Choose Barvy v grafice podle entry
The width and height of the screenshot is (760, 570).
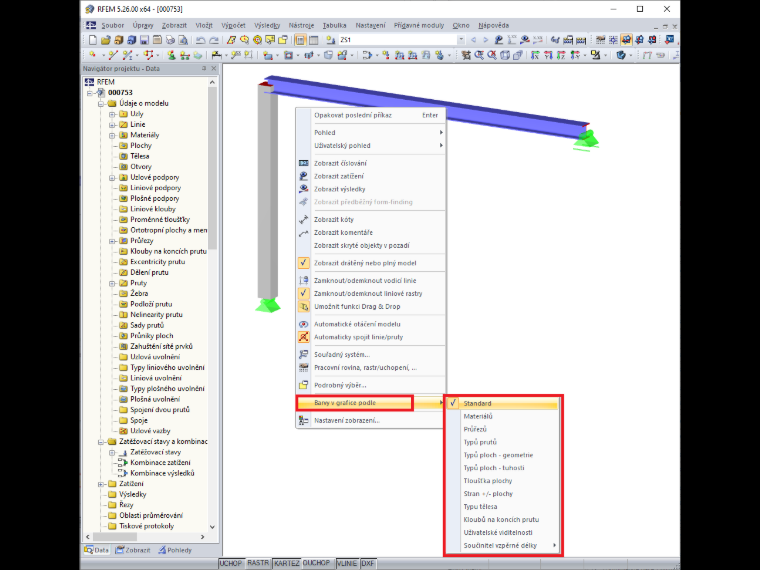[x=370, y=403]
